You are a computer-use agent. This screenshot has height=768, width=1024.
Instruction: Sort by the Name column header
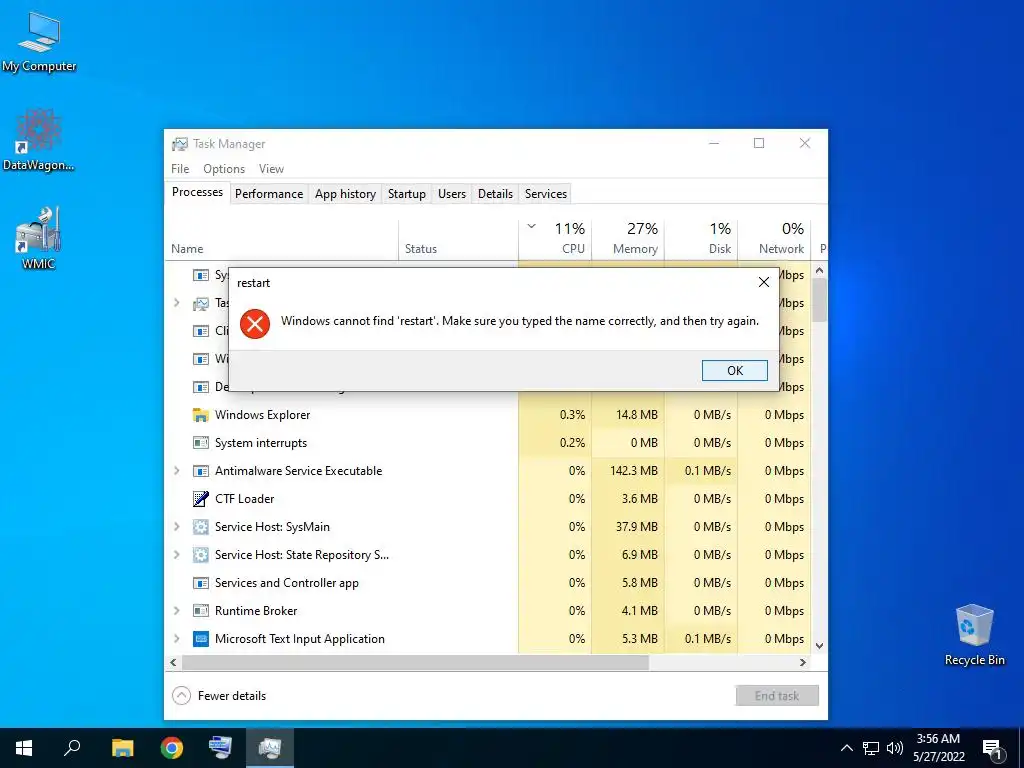point(281,239)
